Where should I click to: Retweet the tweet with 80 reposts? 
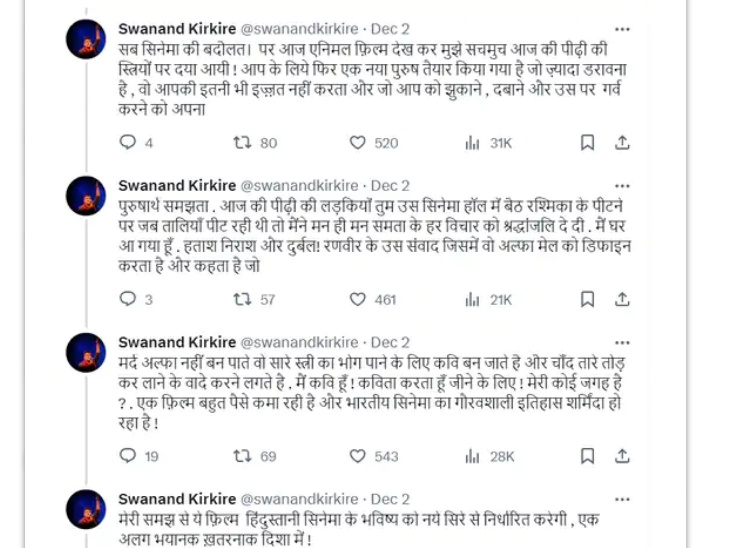(x=241, y=143)
